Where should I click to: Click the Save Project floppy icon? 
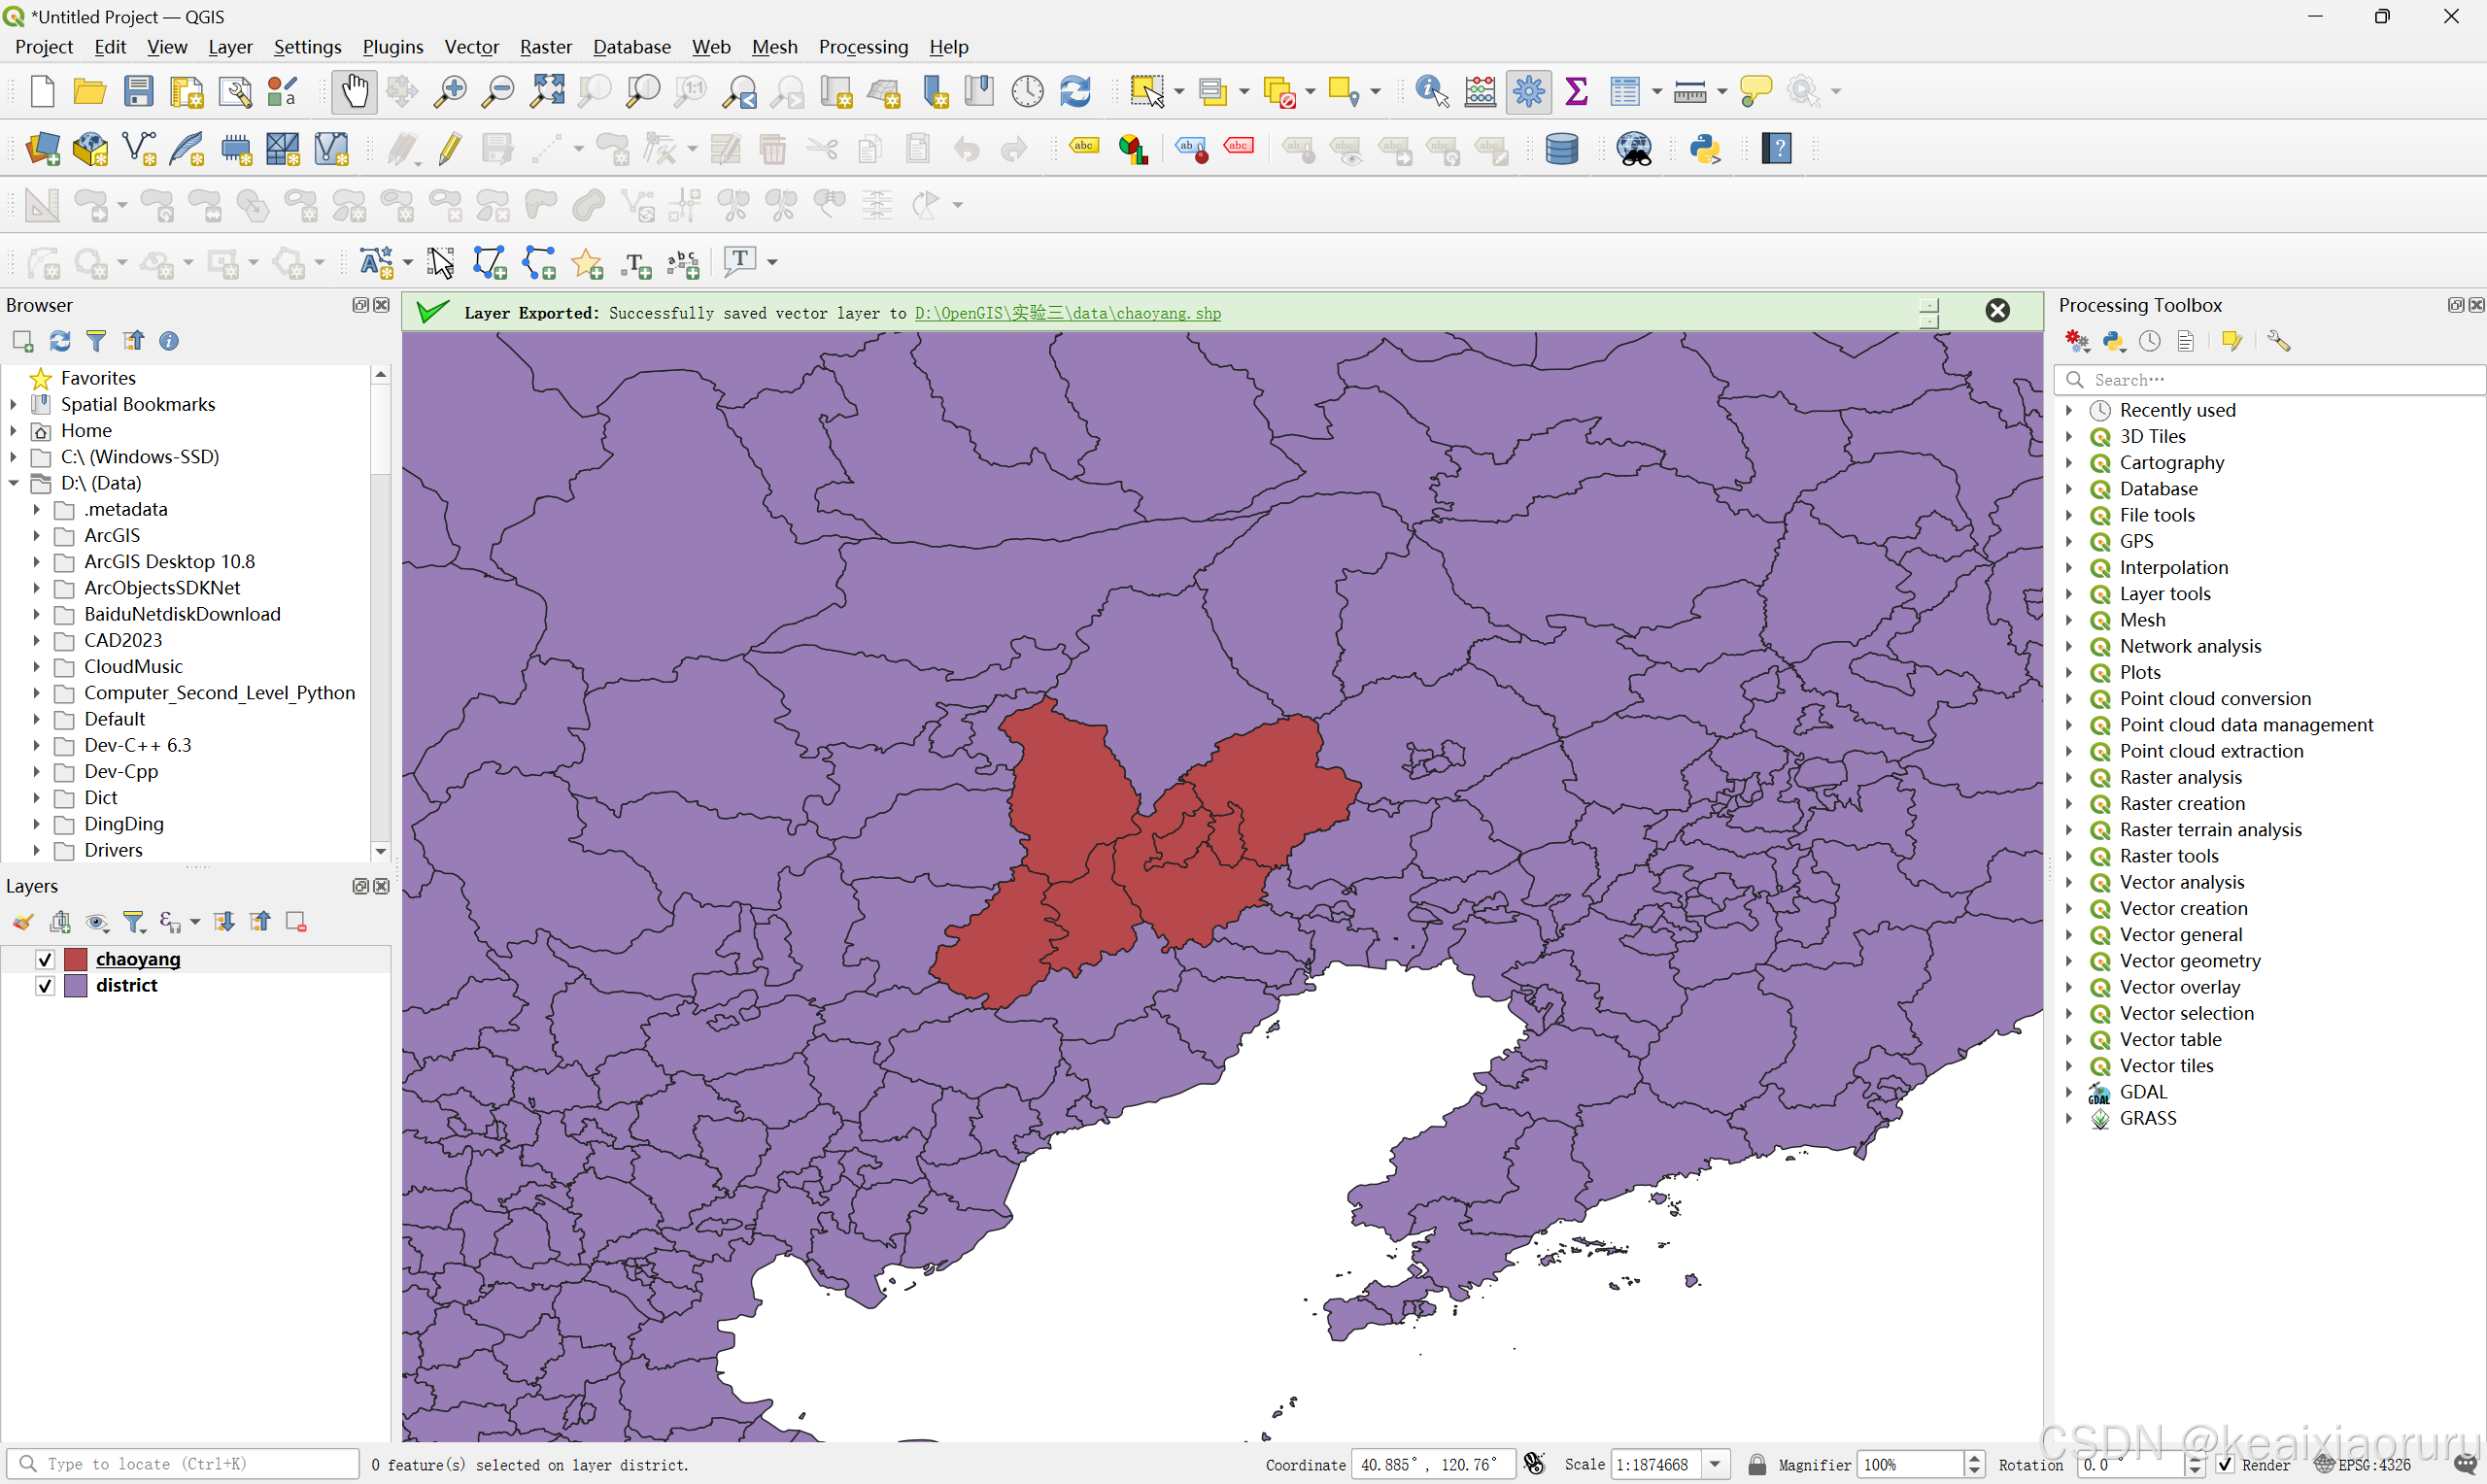[x=138, y=92]
